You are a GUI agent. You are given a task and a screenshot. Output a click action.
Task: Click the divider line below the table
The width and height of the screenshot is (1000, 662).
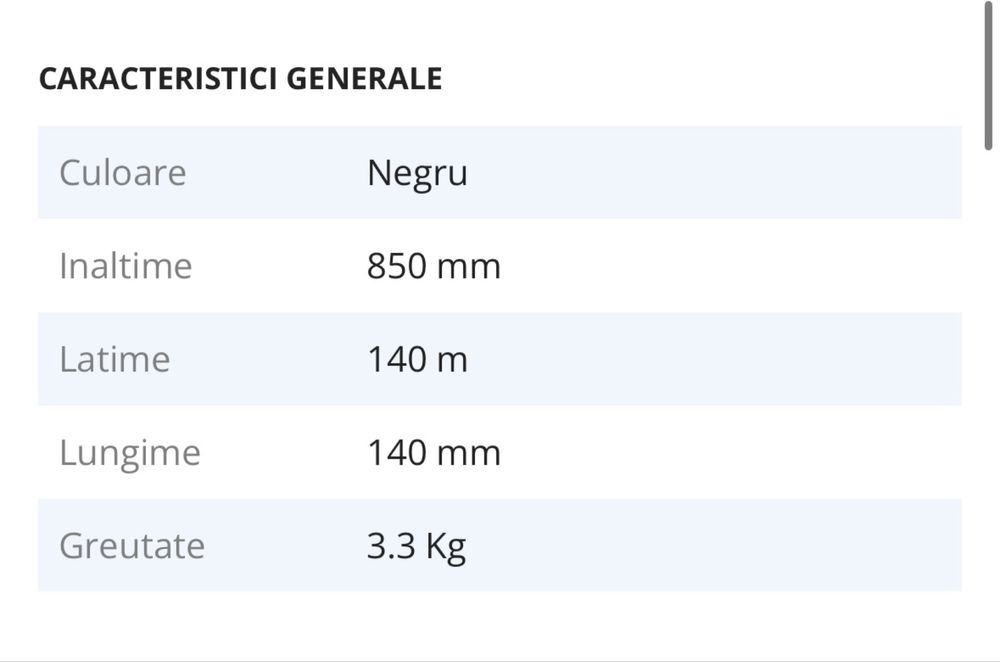[x=500, y=660]
